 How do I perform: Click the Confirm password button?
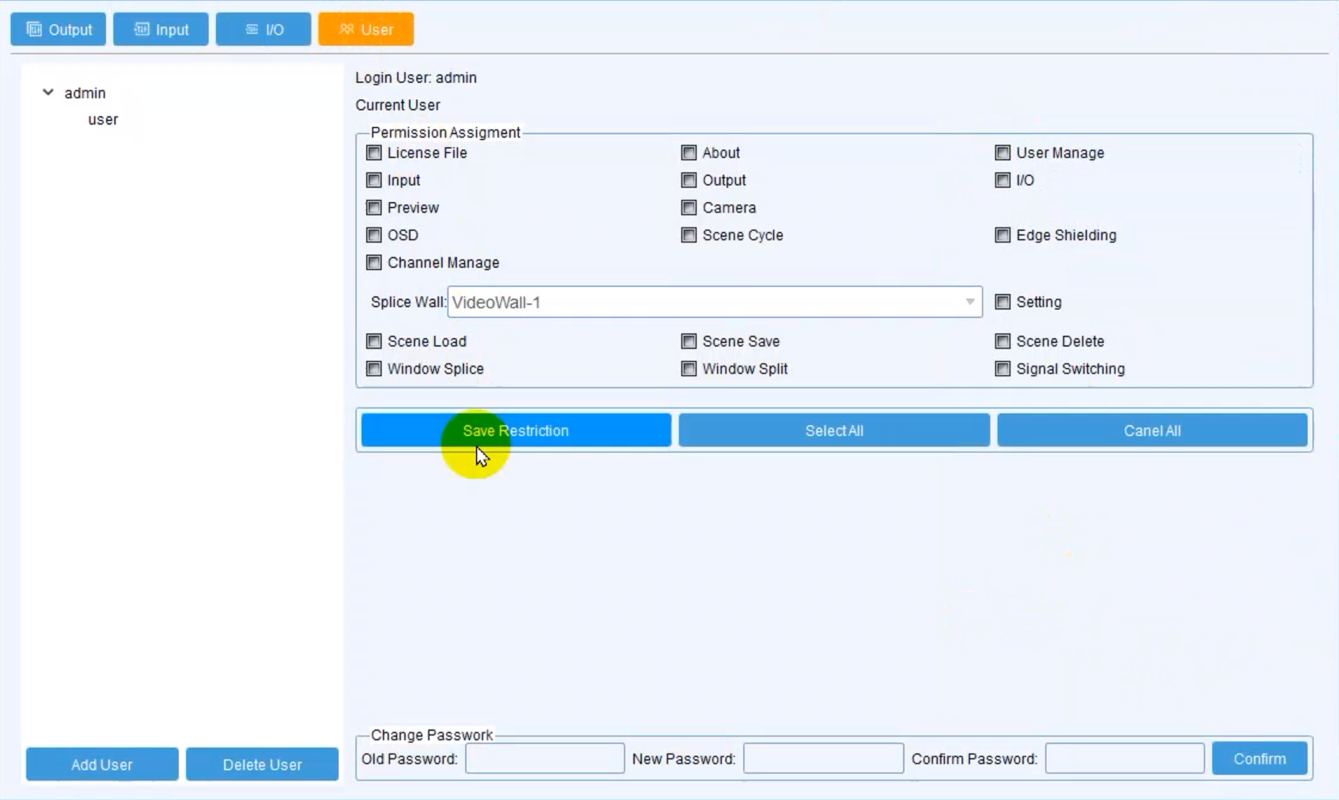pos(1260,758)
